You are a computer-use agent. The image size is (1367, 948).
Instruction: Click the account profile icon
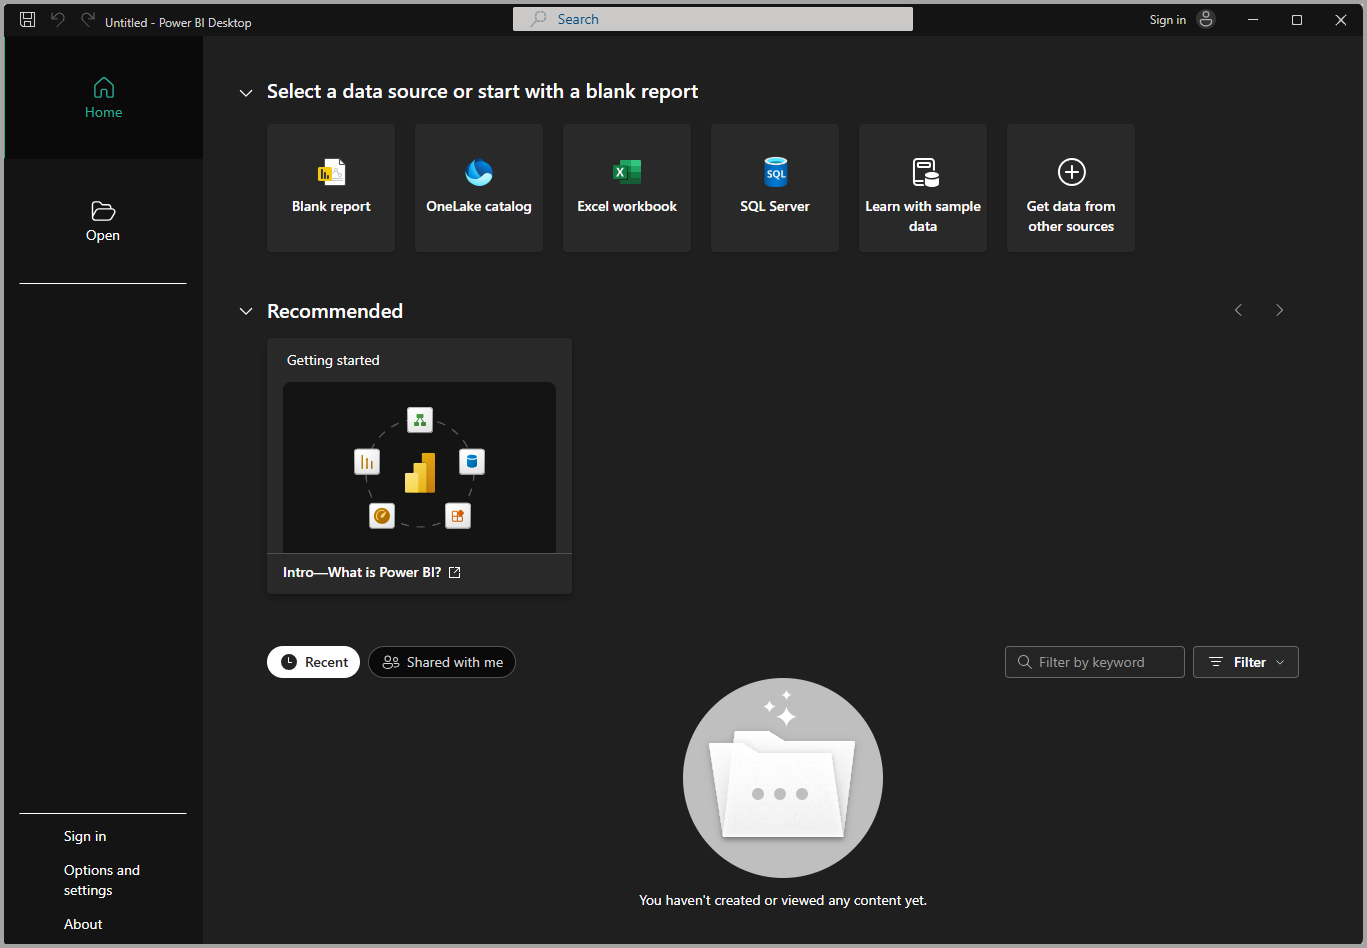1206,19
